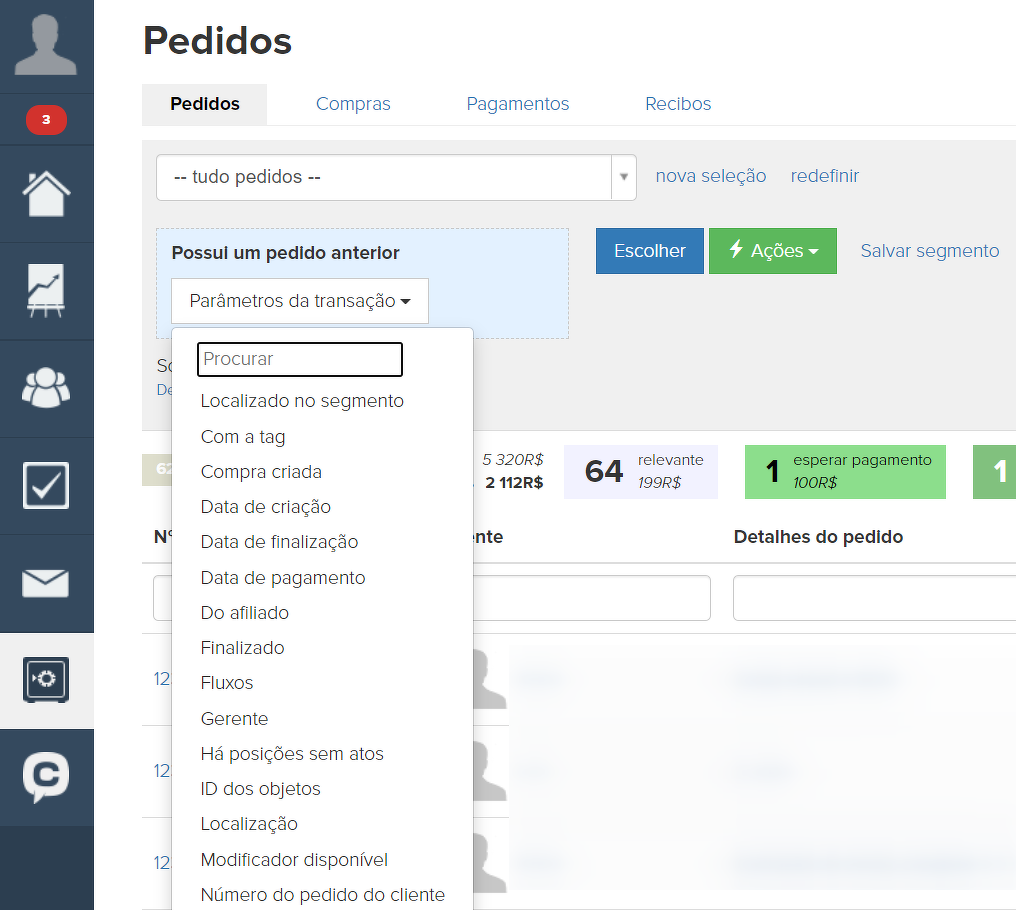Expand the green Ações dropdown button
The image size is (1016, 910).
click(772, 251)
